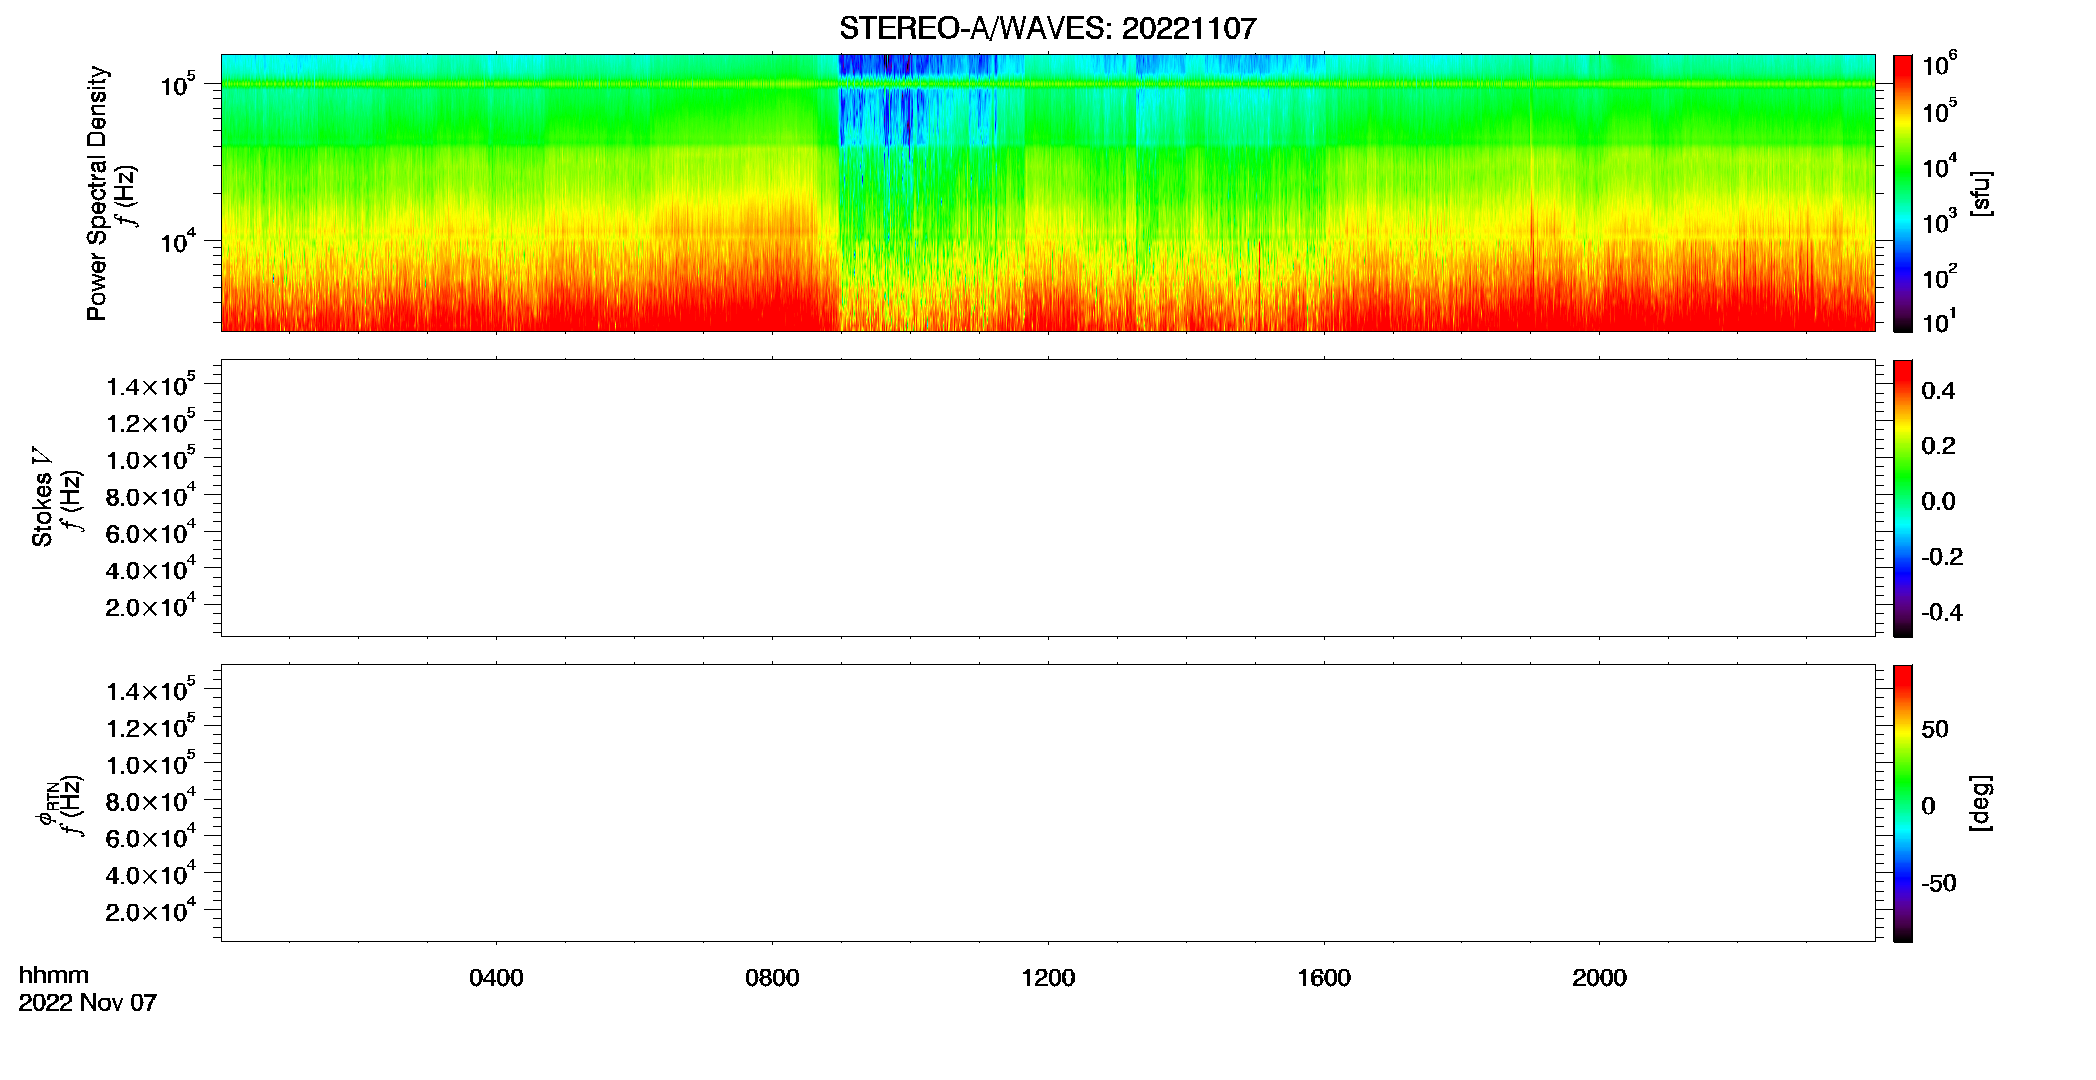Click the Power Spectral Density axis label
The image size is (2096, 1080).
[97, 193]
